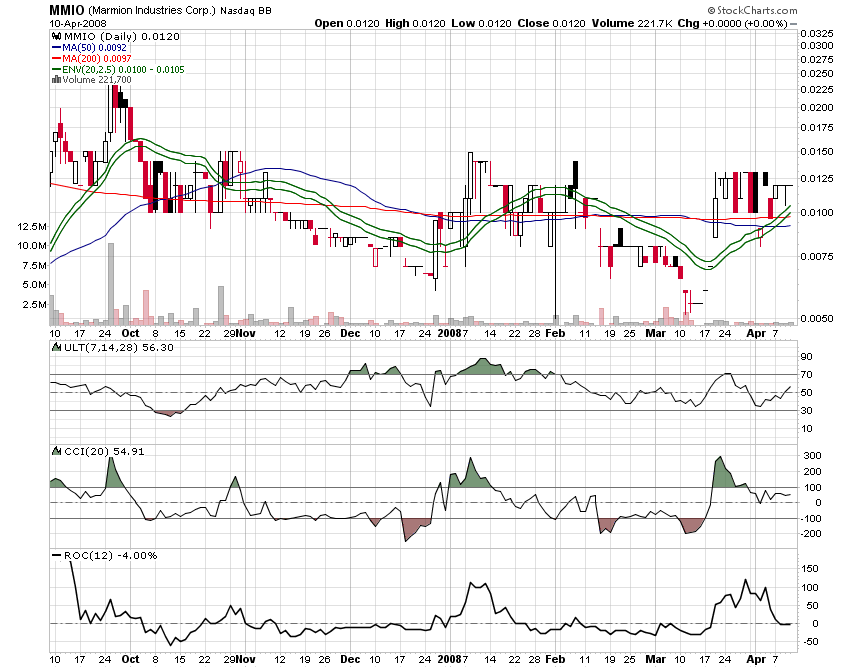This screenshot has height=668, width=850.
Task: Click the 0.0075 price axis label
Action: [817, 256]
